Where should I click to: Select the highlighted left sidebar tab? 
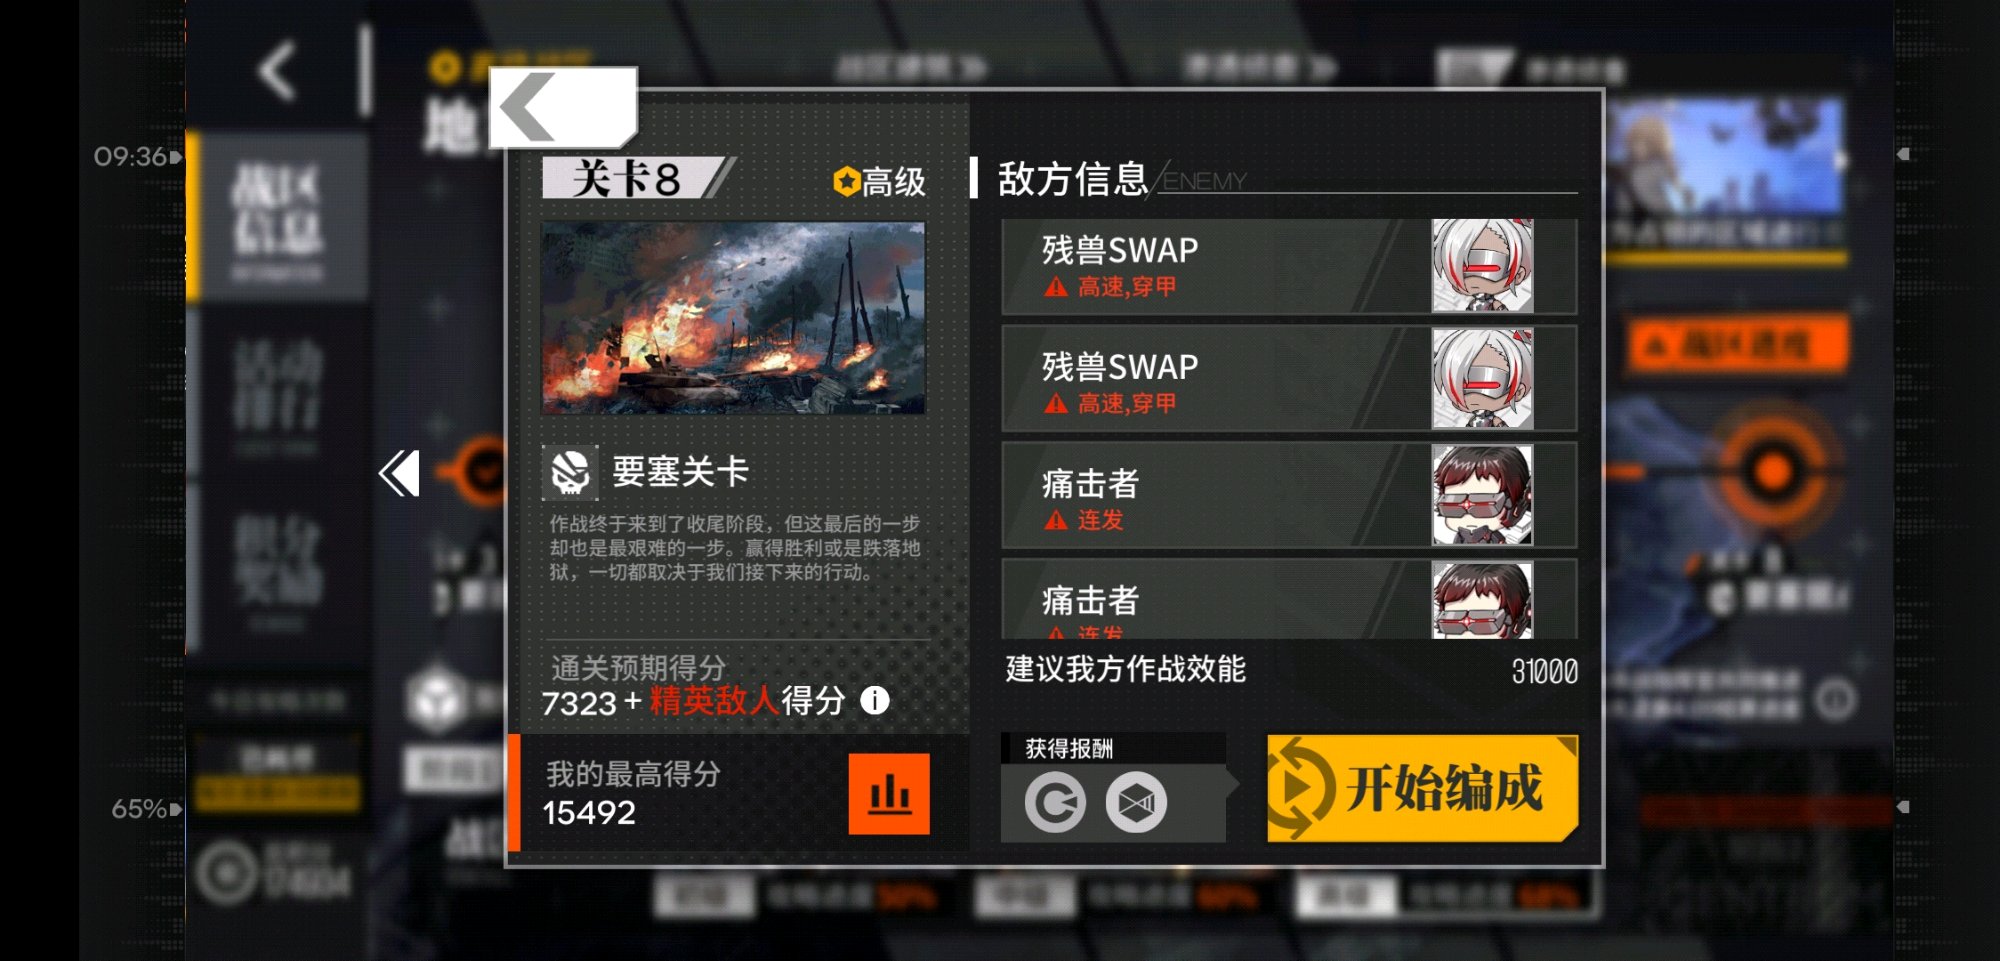(x=277, y=216)
